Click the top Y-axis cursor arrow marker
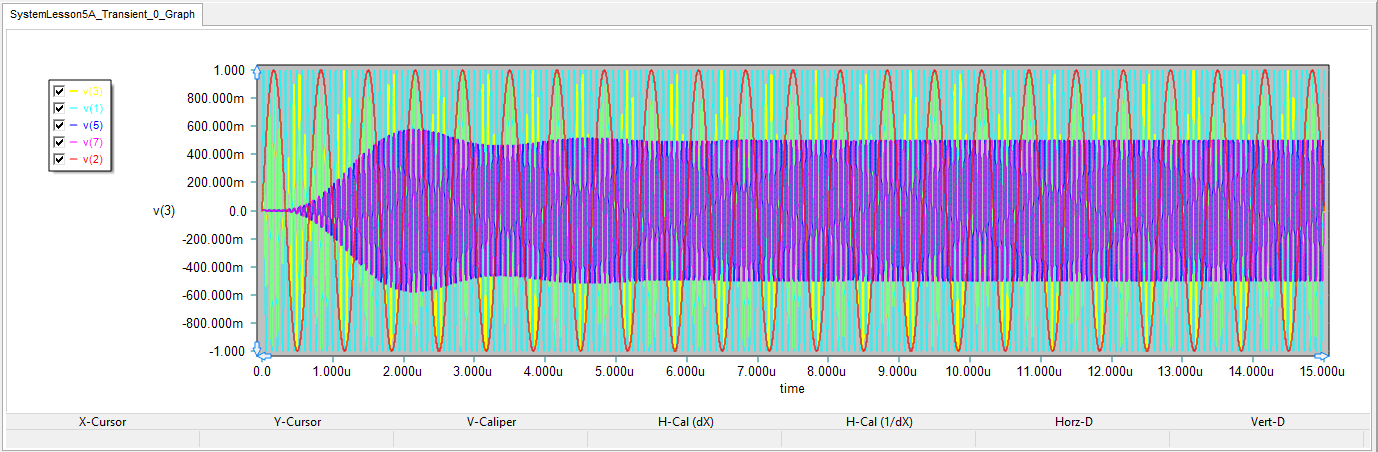 coord(258,71)
